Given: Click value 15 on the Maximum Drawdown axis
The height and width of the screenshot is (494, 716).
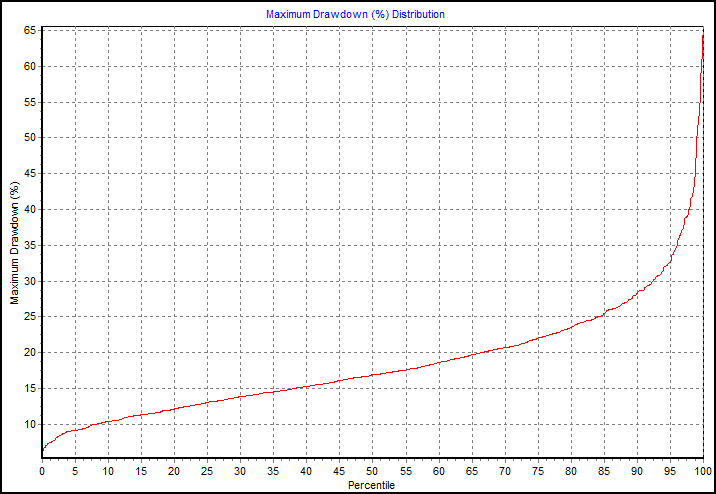Looking at the screenshot, I should pos(30,389).
